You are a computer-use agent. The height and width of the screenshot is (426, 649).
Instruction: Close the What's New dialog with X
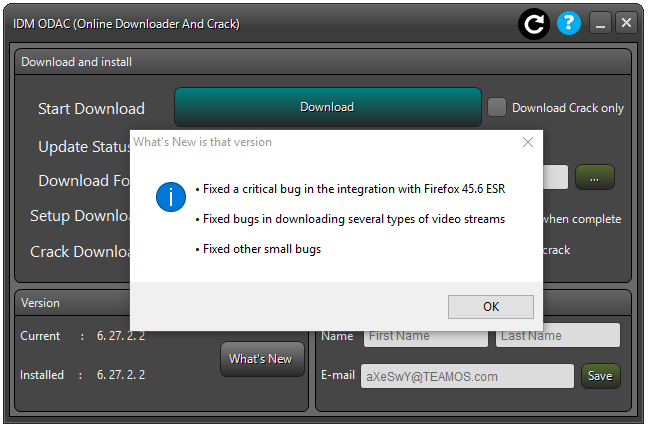point(528,142)
